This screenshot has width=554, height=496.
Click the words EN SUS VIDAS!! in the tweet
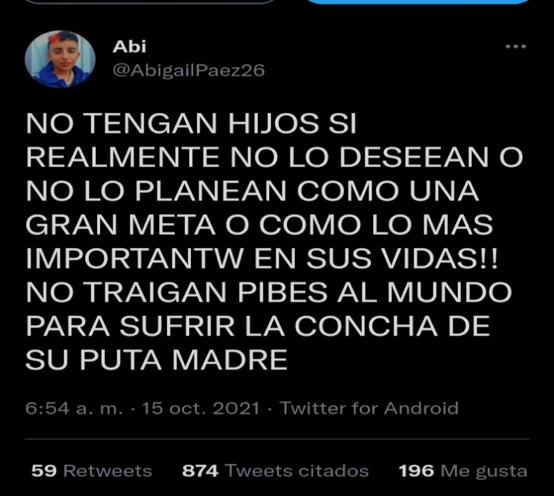pyautogui.click(x=376, y=259)
